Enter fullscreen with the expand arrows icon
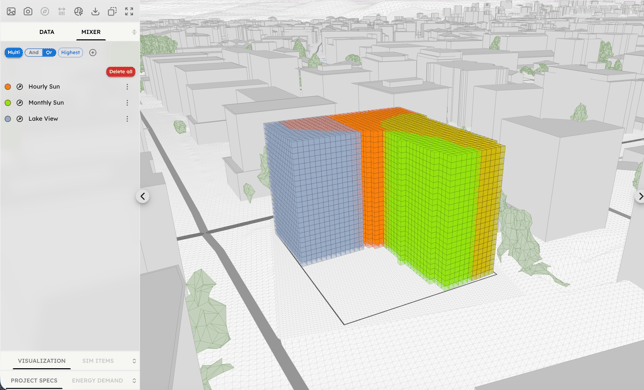The width and height of the screenshot is (644, 390). [129, 11]
